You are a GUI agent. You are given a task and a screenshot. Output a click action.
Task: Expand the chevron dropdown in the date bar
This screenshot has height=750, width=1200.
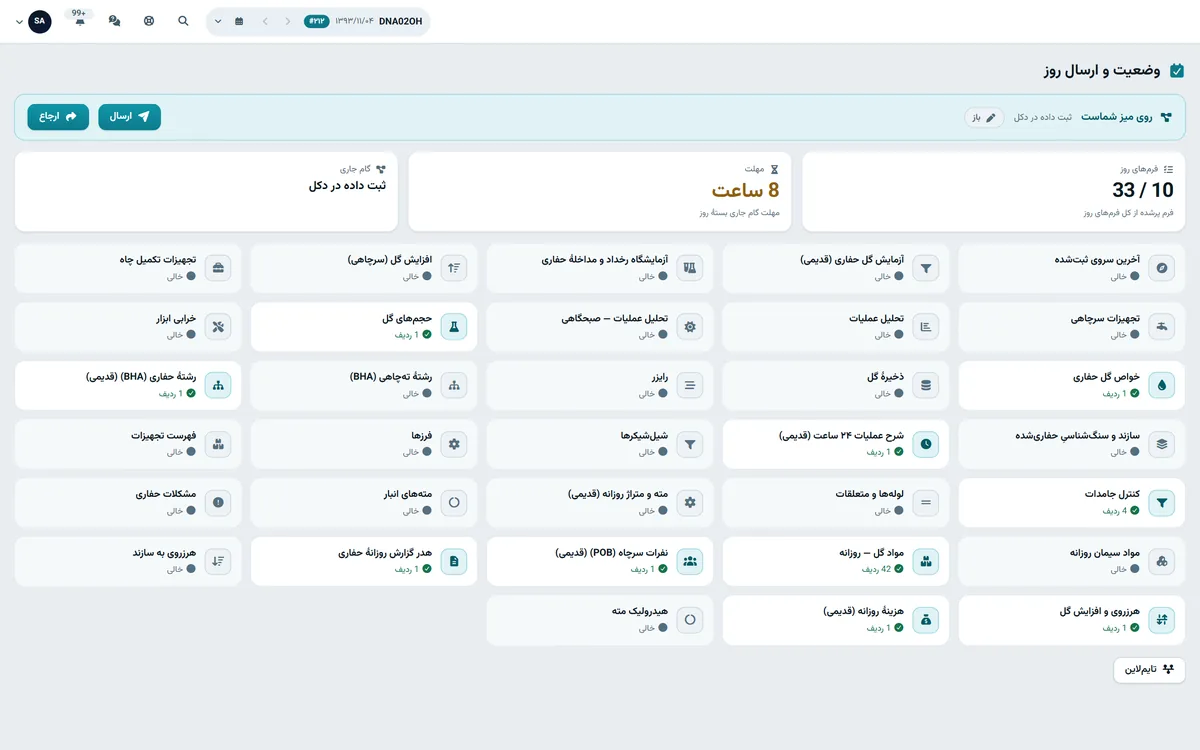point(218,21)
